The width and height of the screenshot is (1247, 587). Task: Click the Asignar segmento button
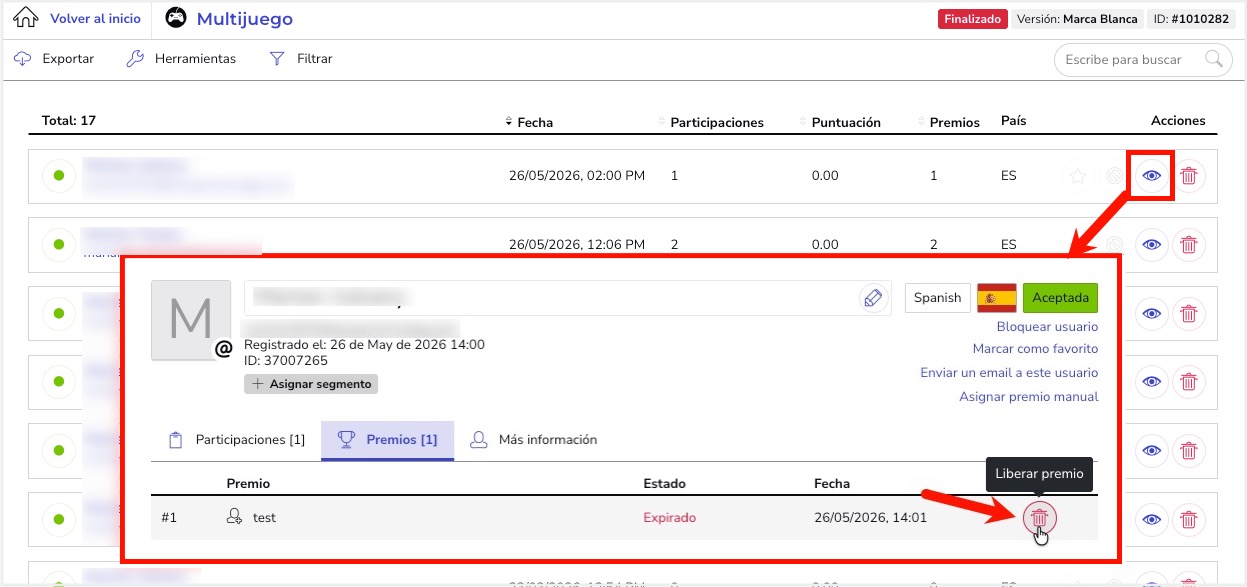[311, 384]
